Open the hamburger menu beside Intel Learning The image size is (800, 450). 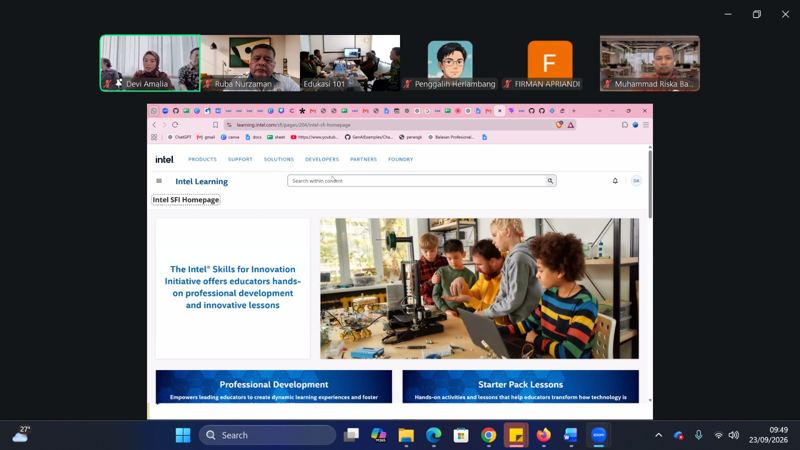click(159, 181)
